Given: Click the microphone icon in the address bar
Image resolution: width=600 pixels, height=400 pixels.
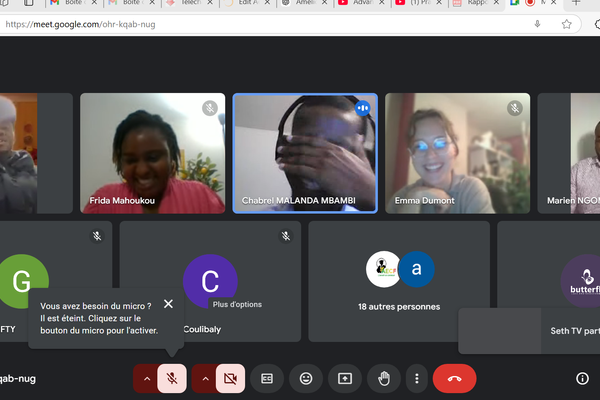Looking at the screenshot, I should tap(537, 24).
